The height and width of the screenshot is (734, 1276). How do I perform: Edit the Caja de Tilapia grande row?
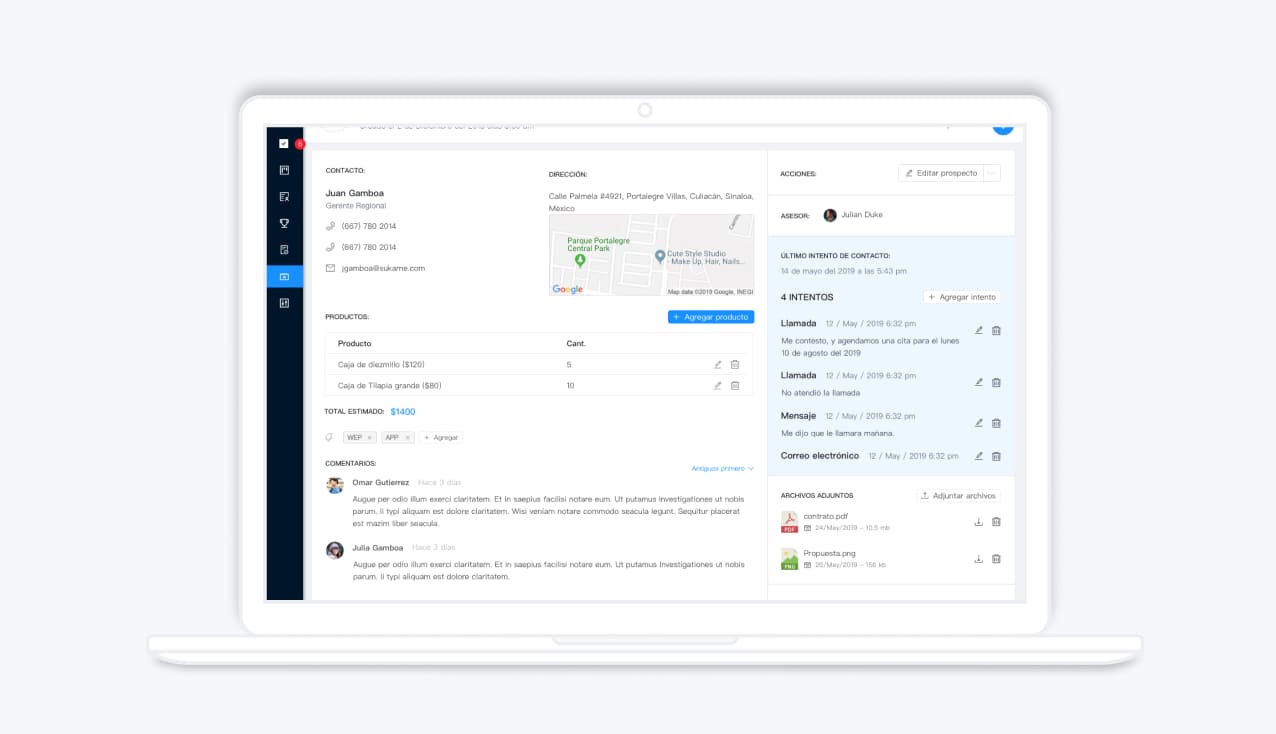718,386
